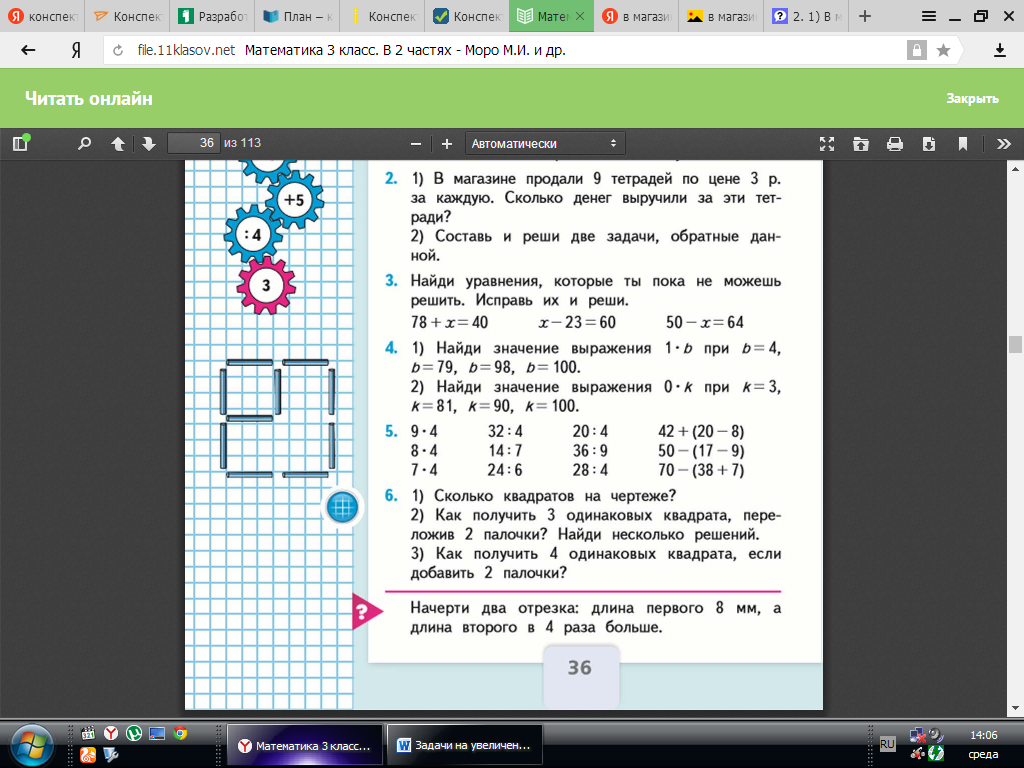Click the vertical scrollbar thumb on right
Image resolution: width=1024 pixels, height=768 pixels.
(1015, 344)
